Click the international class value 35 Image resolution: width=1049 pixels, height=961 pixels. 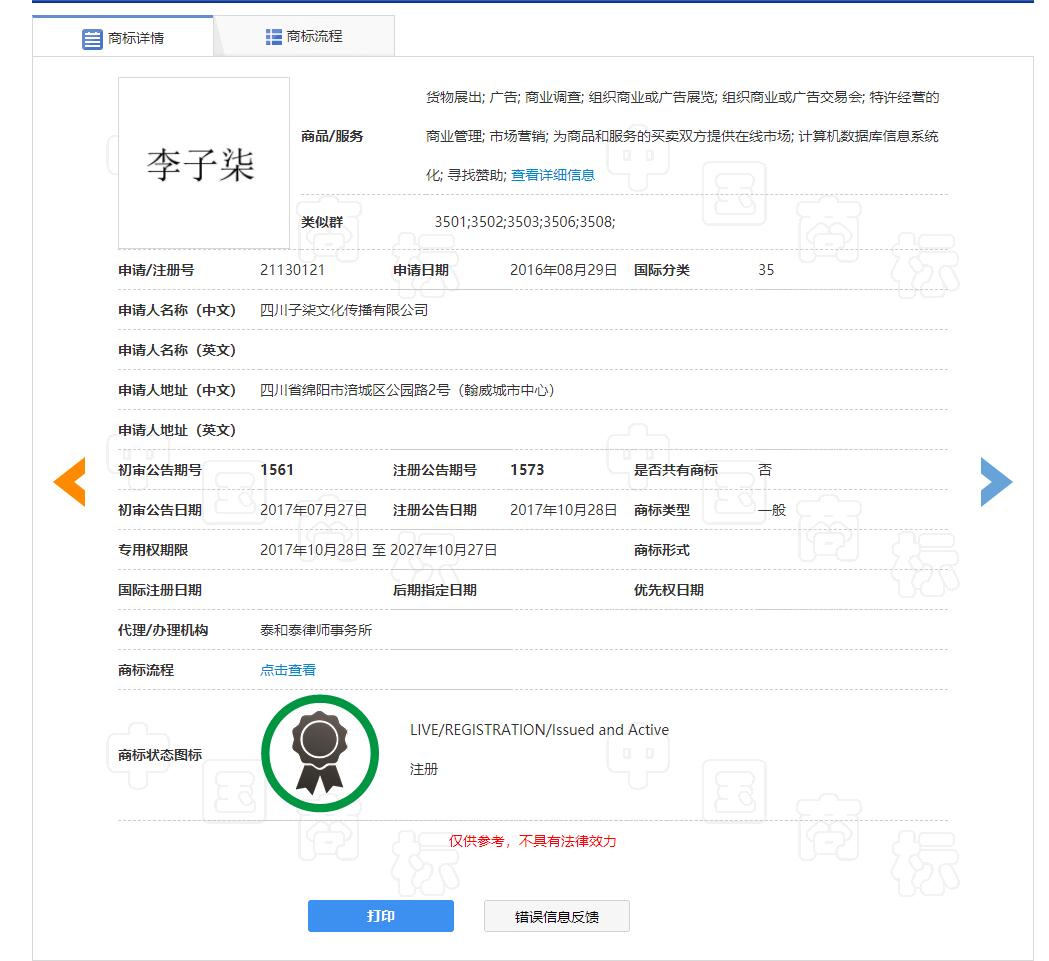click(766, 270)
